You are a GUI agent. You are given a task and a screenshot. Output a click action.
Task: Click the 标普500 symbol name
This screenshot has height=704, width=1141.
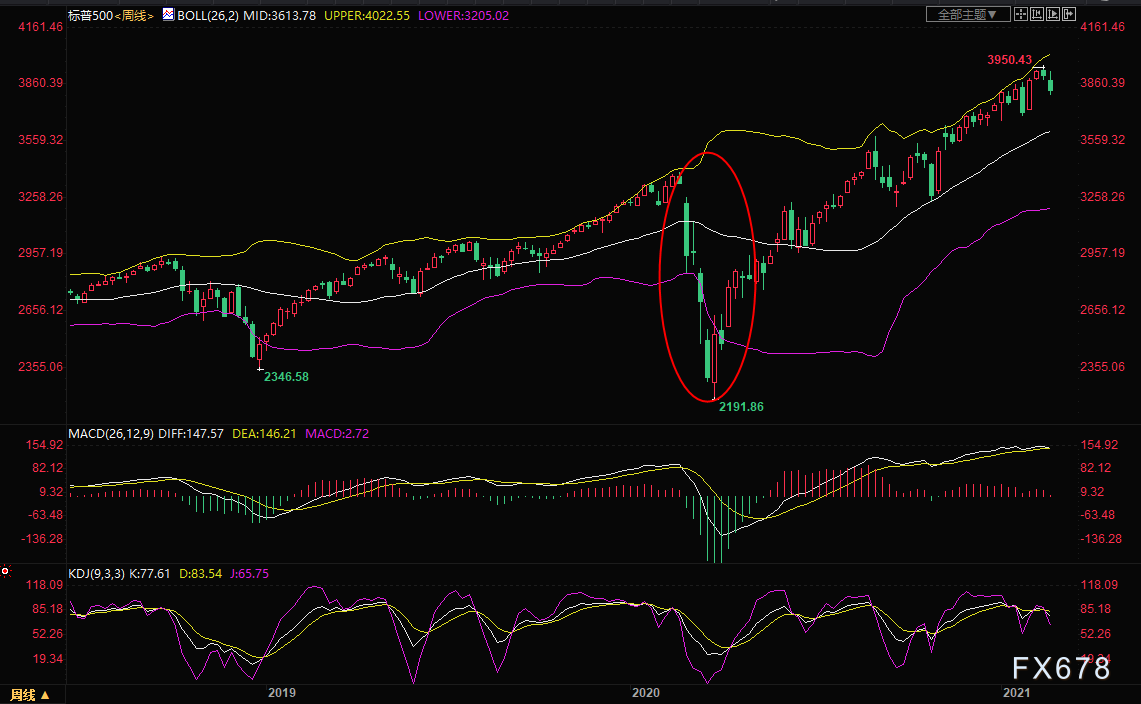coord(91,15)
